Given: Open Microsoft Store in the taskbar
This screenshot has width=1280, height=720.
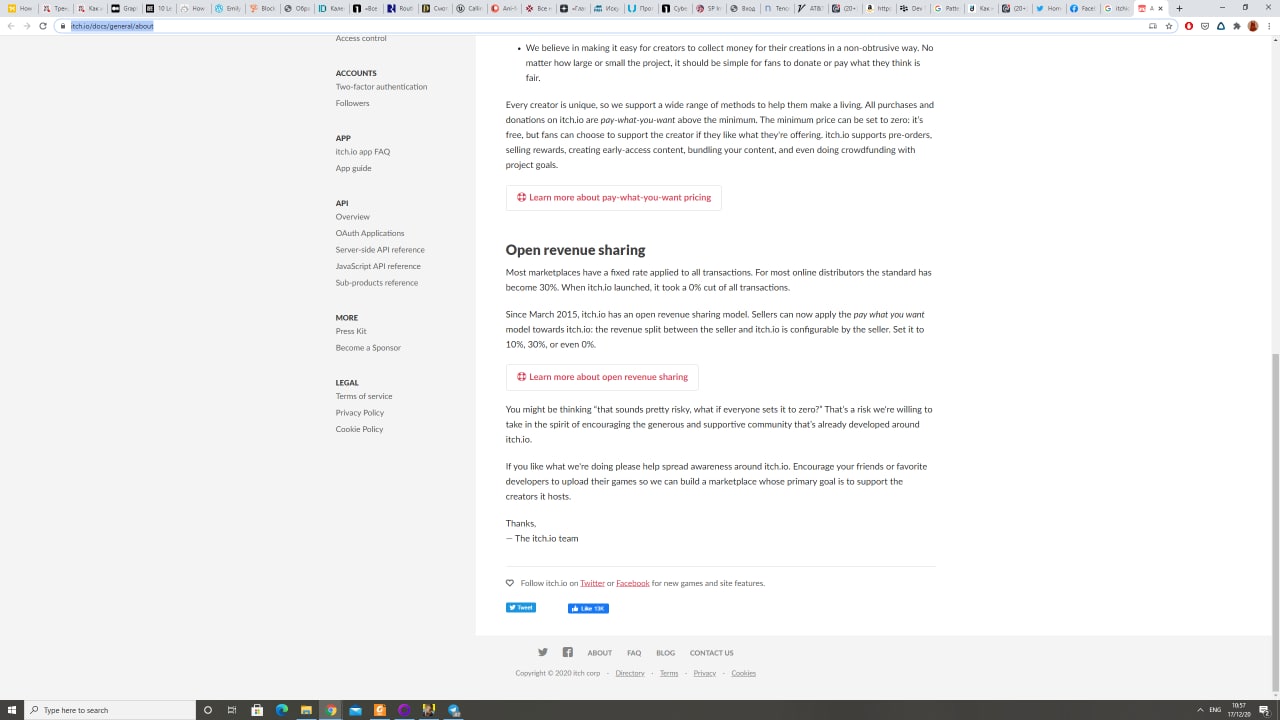Looking at the screenshot, I should (257, 710).
